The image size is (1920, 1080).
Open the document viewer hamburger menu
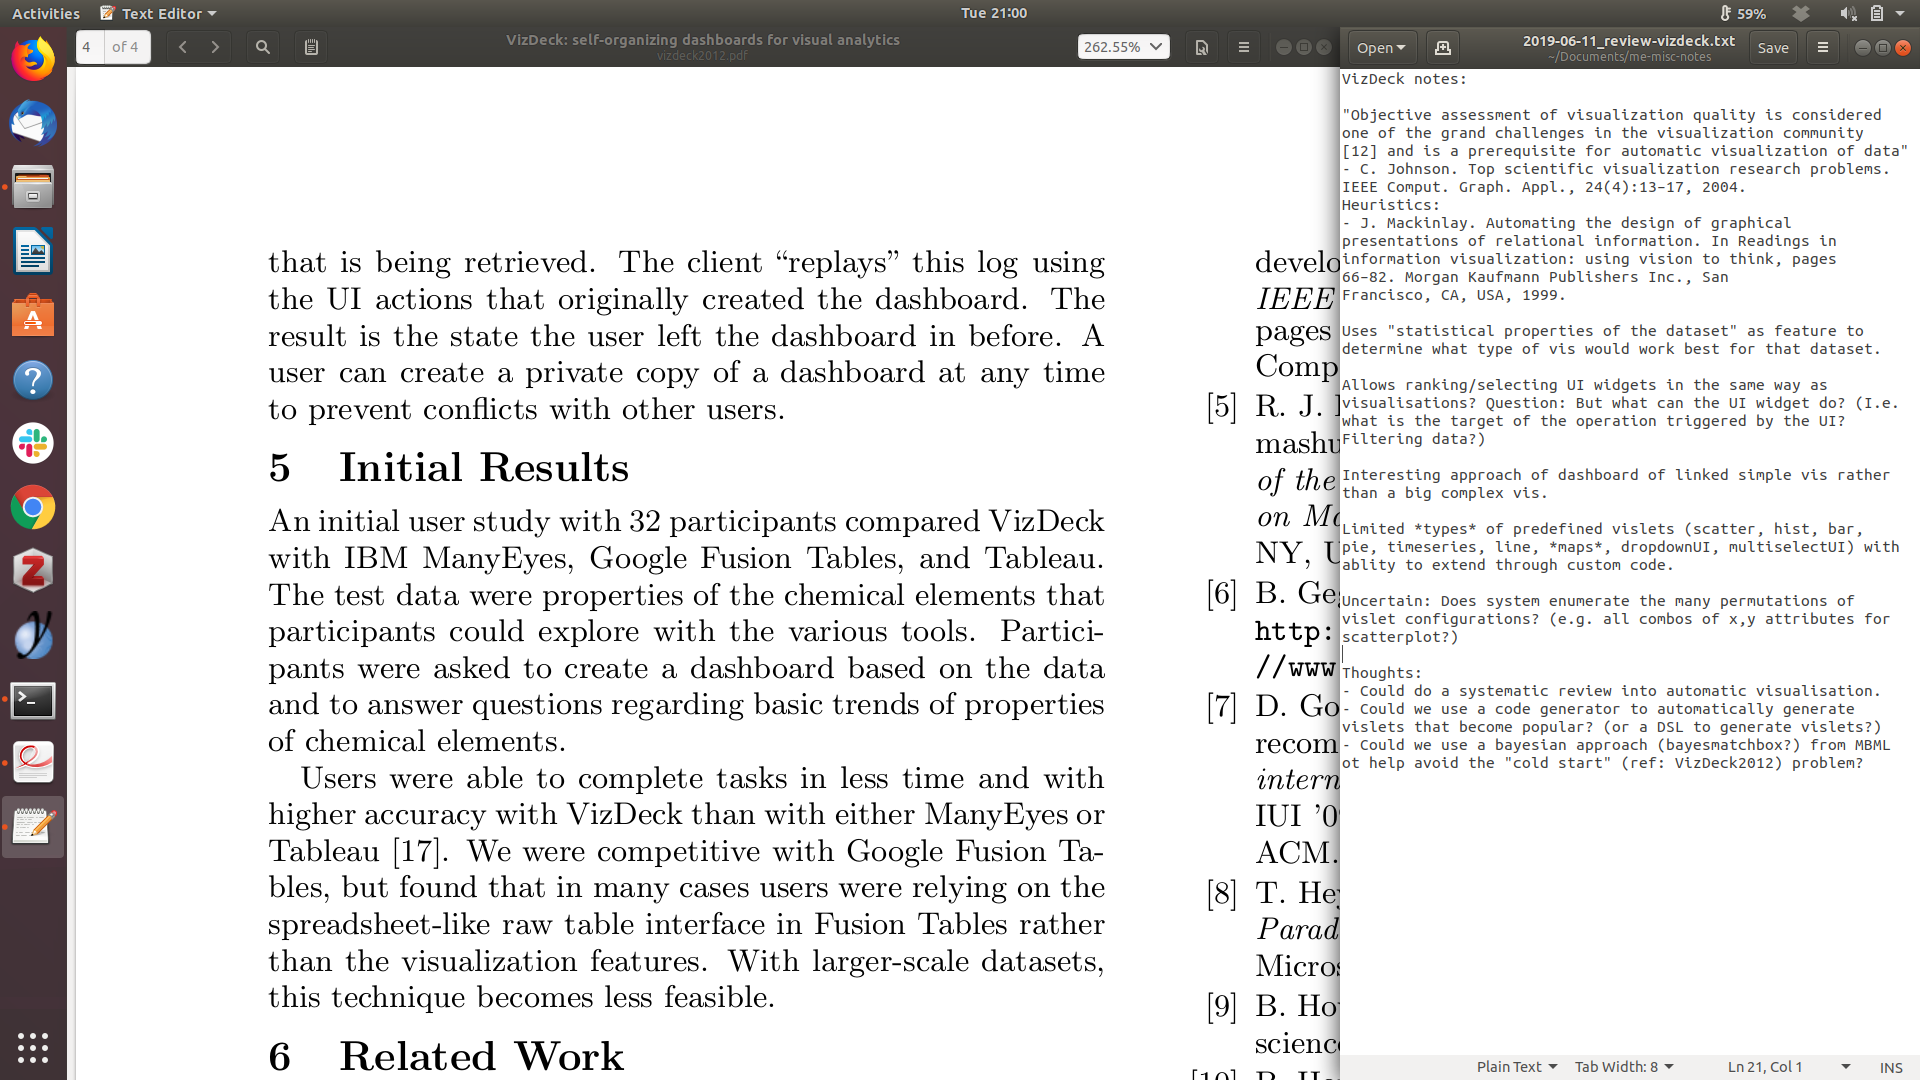coord(1244,47)
